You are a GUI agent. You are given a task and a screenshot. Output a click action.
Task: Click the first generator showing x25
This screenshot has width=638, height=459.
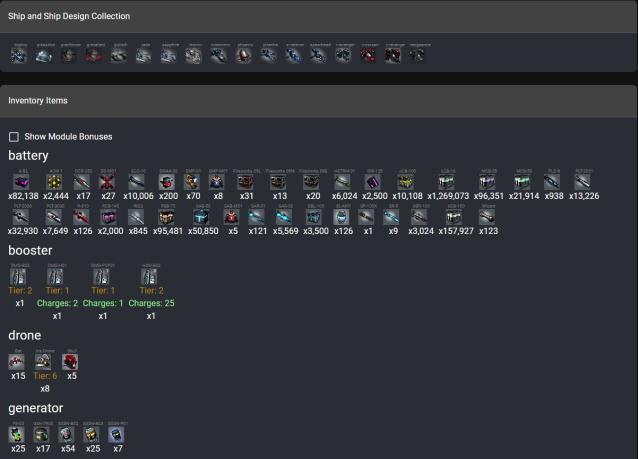coord(18,434)
